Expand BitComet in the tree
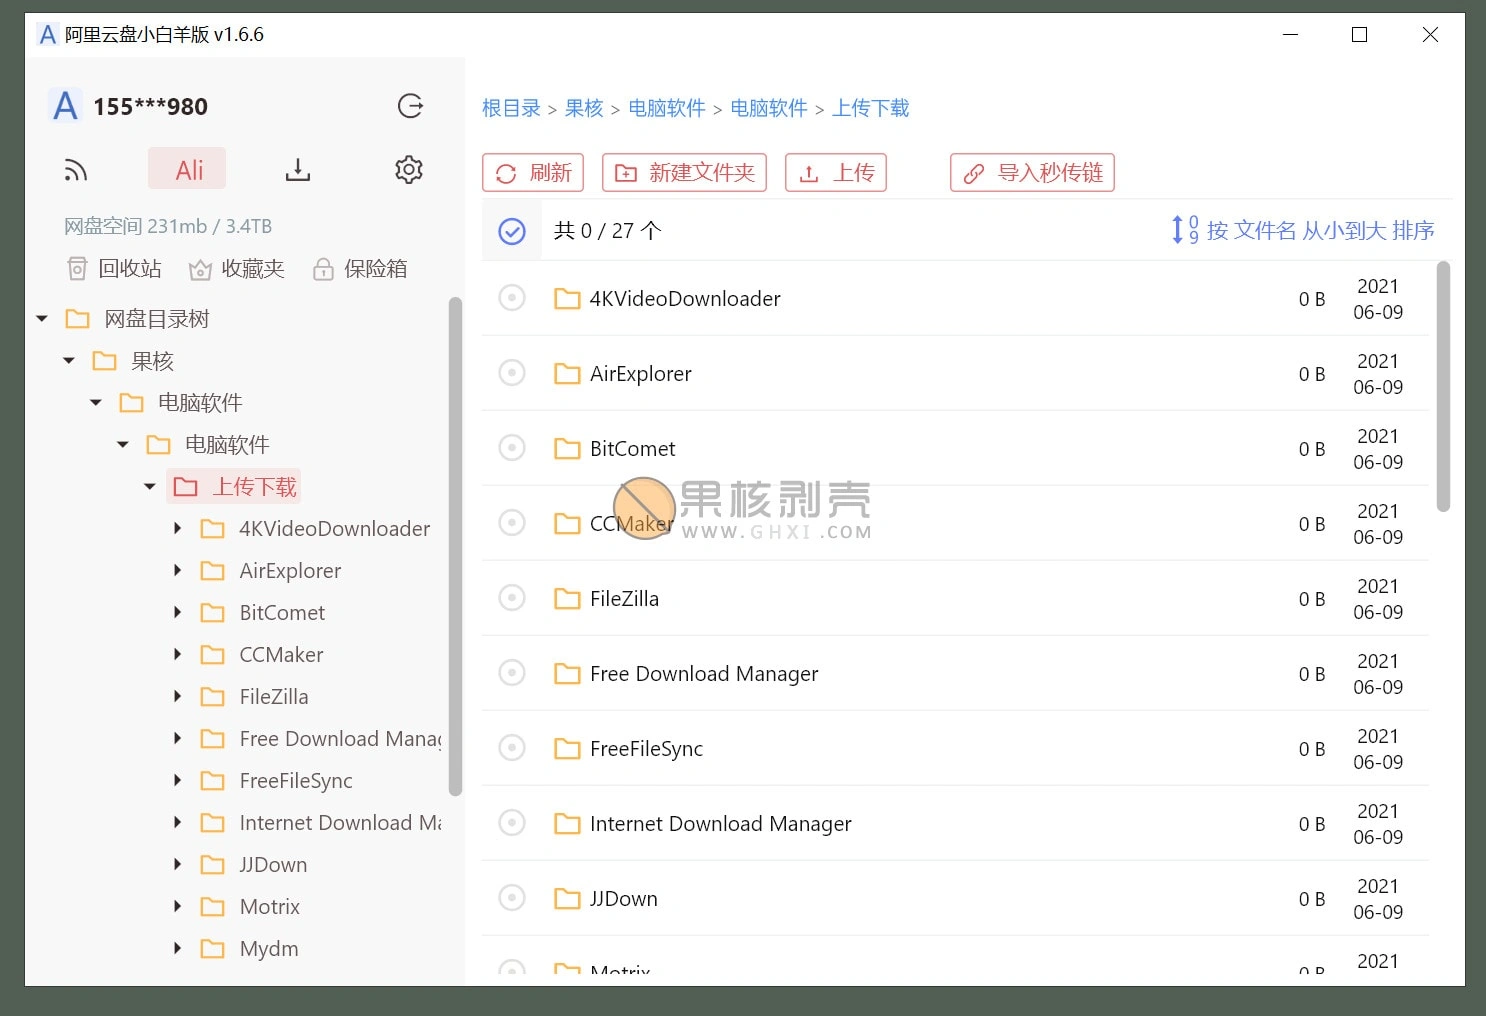 point(177,612)
